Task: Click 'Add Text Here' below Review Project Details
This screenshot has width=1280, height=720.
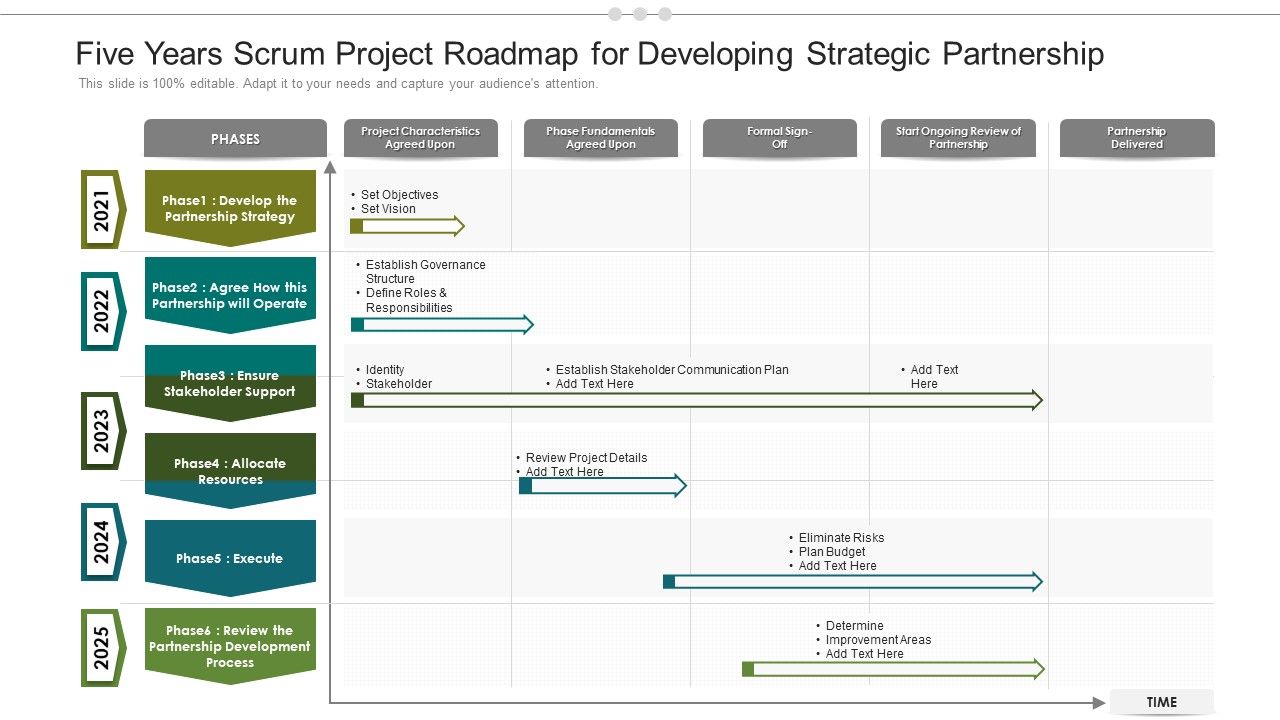Action: tap(564, 472)
